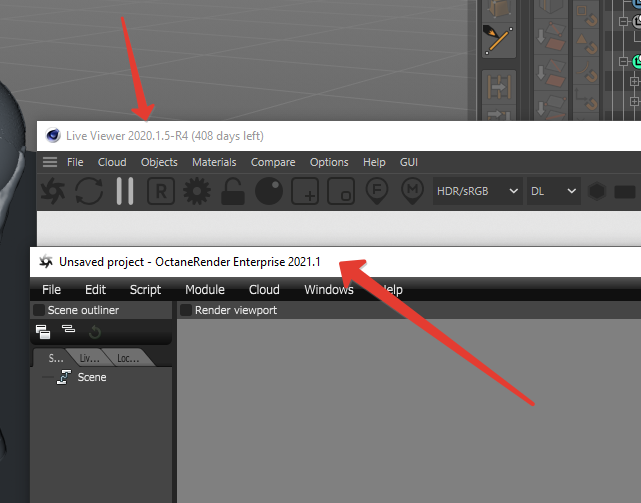Toggle the Render viewport pane checkbox
This screenshot has width=641, height=503.
pos(186,310)
